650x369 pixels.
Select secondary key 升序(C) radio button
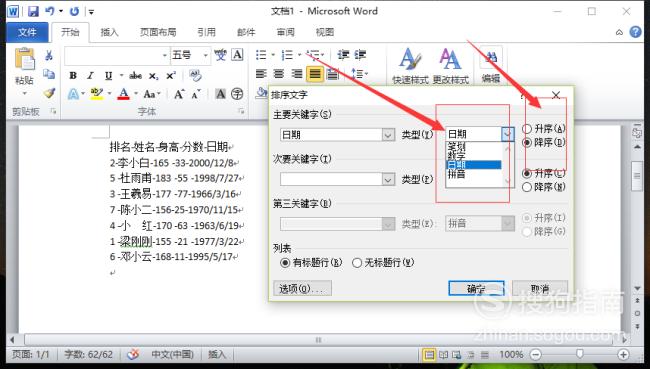(527, 173)
